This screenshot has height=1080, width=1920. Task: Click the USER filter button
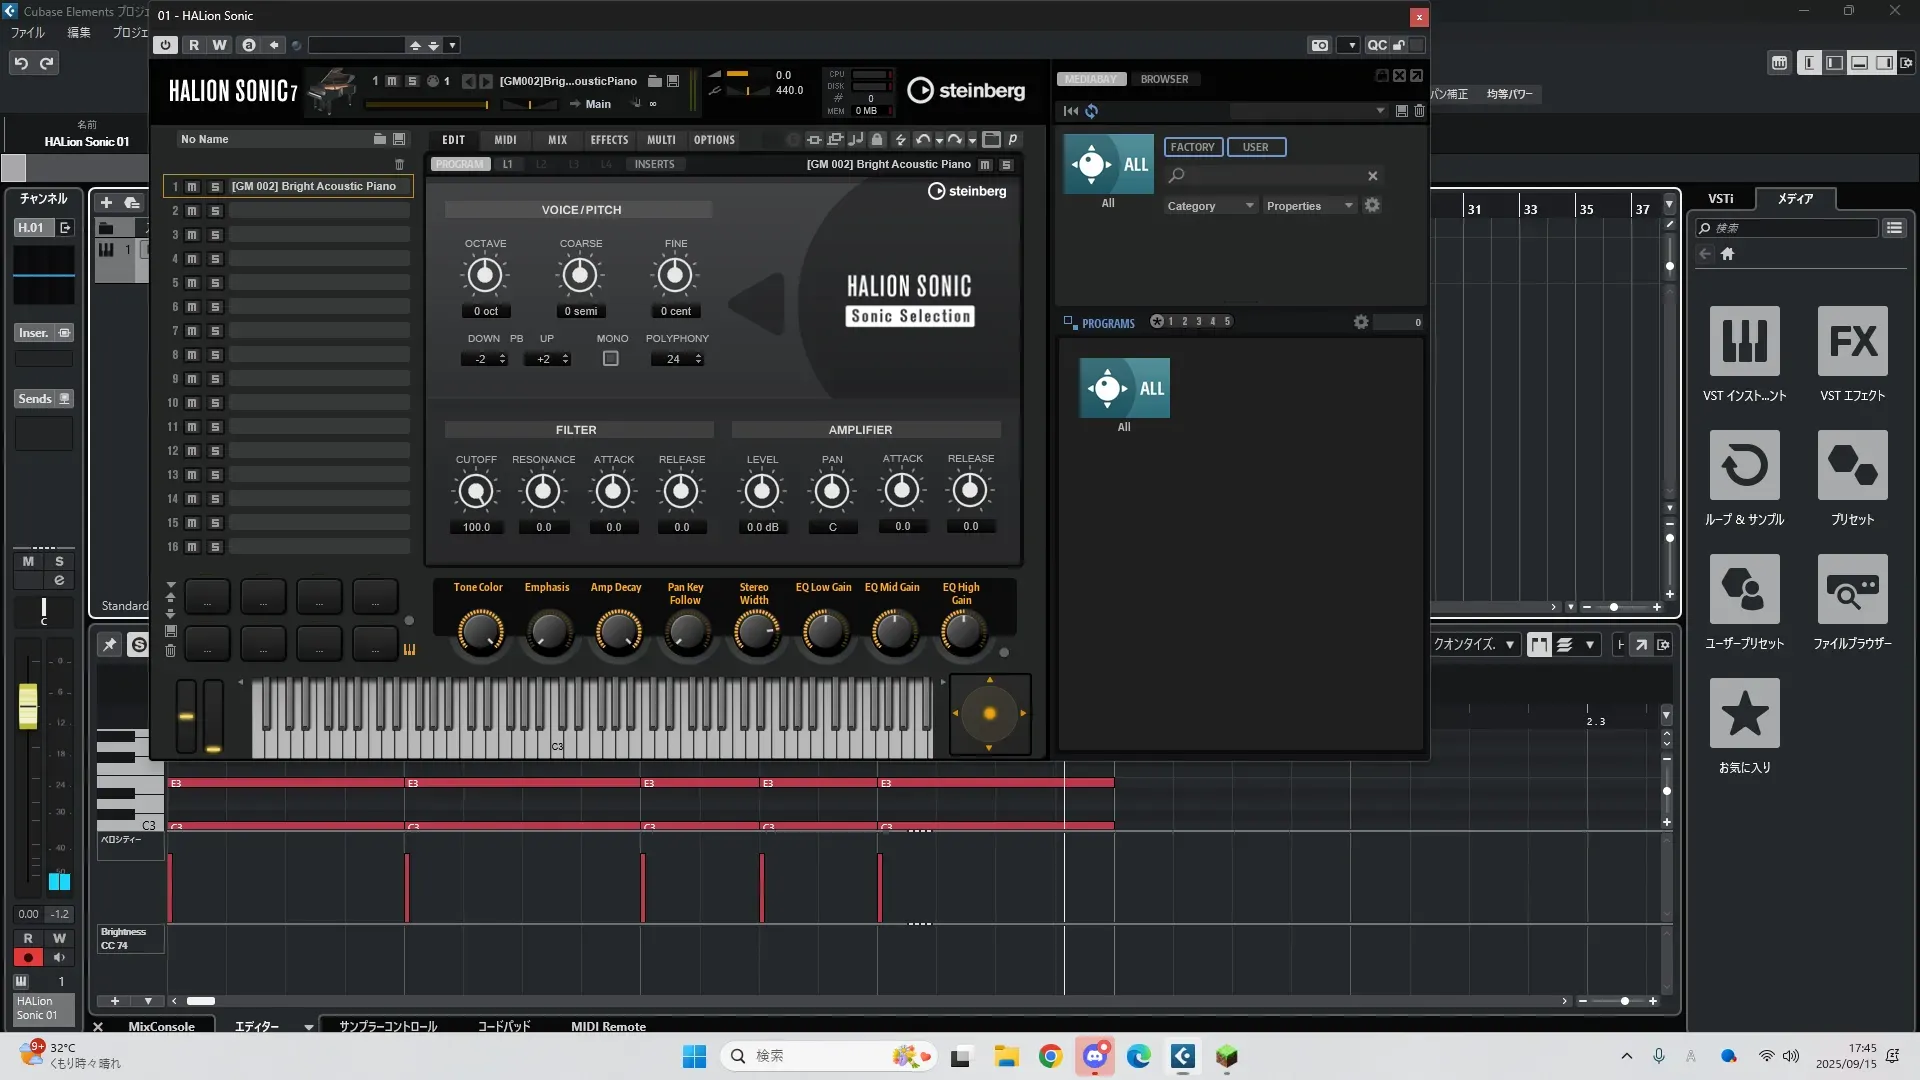pos(1255,147)
